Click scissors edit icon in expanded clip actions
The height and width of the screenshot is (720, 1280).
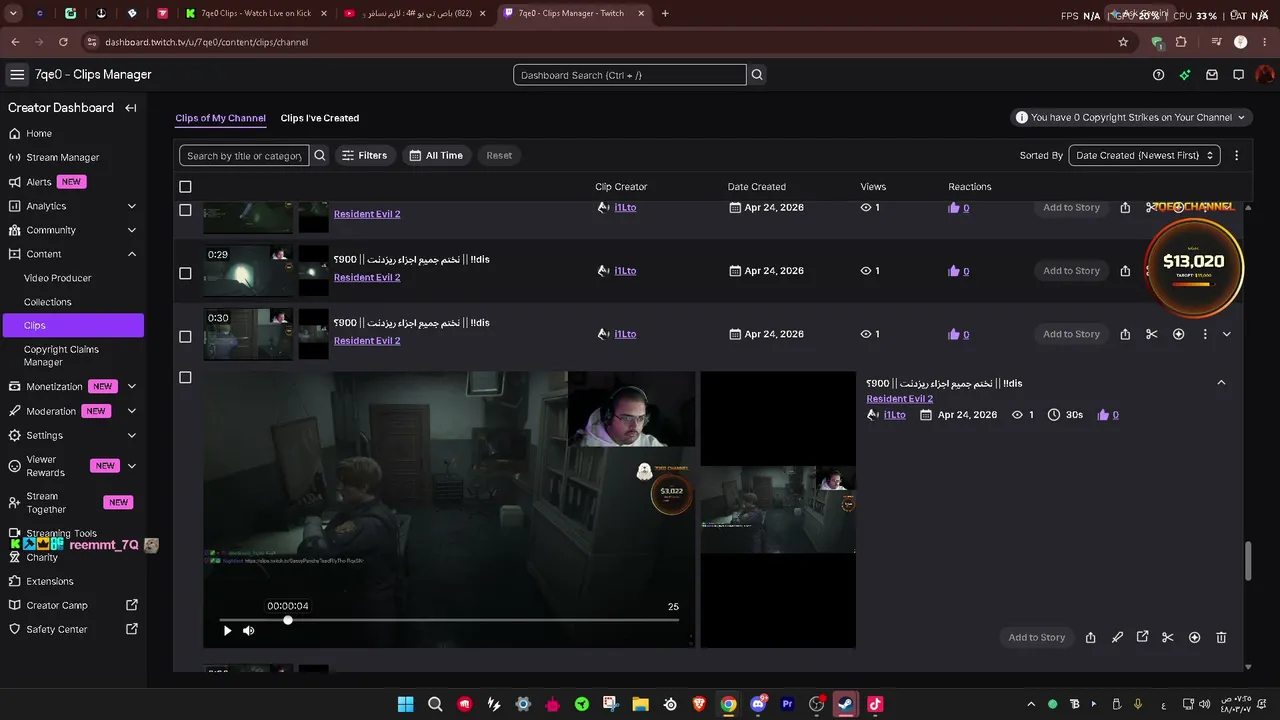click(1168, 637)
